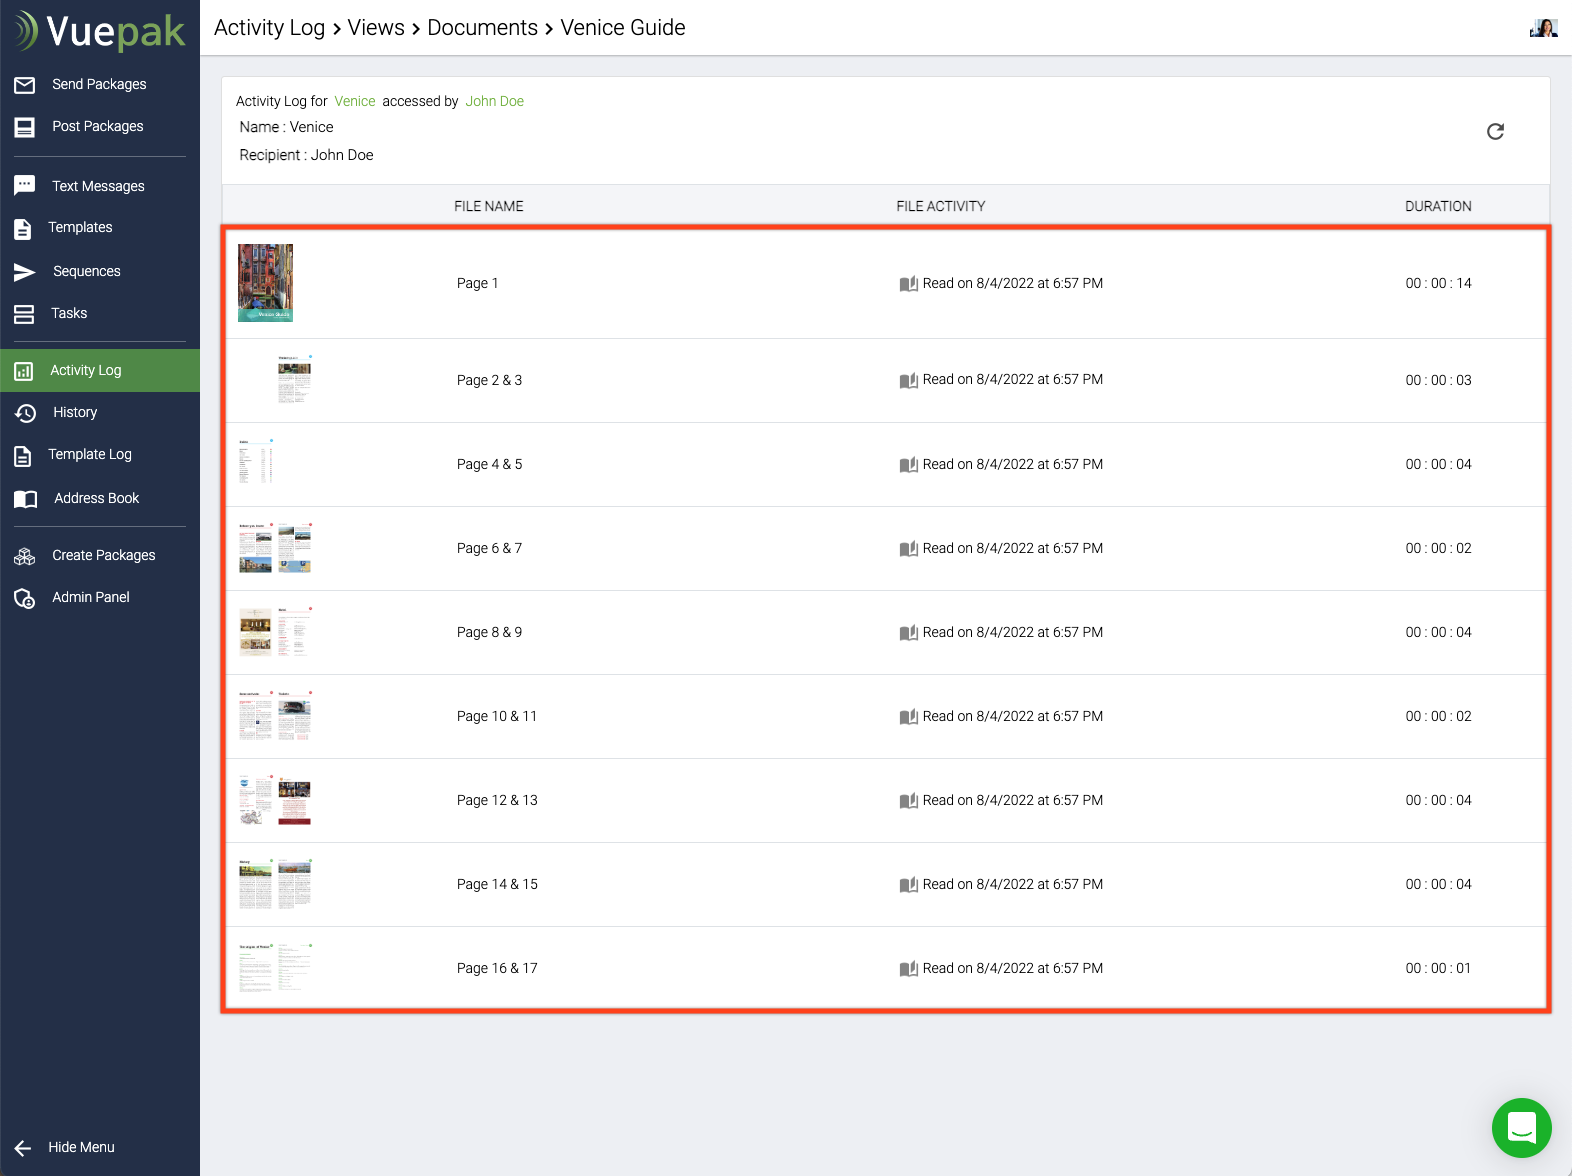Open the chat support bubble
The image size is (1572, 1176).
(1521, 1128)
